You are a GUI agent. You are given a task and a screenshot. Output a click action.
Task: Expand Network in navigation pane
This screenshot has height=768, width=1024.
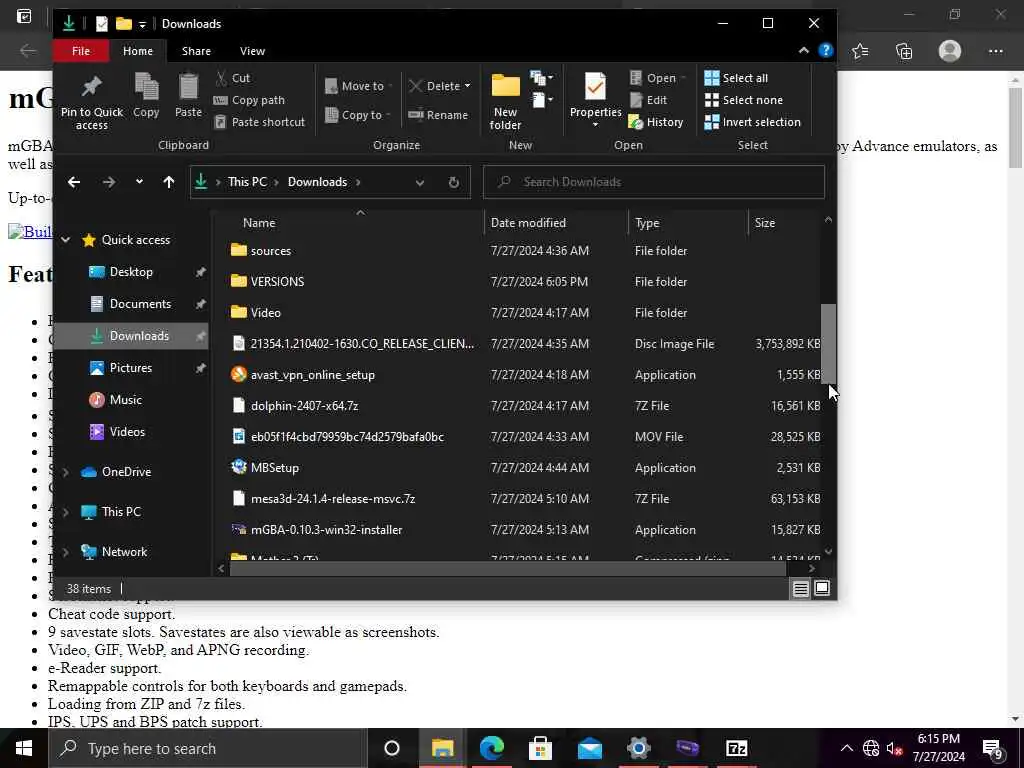click(65, 552)
